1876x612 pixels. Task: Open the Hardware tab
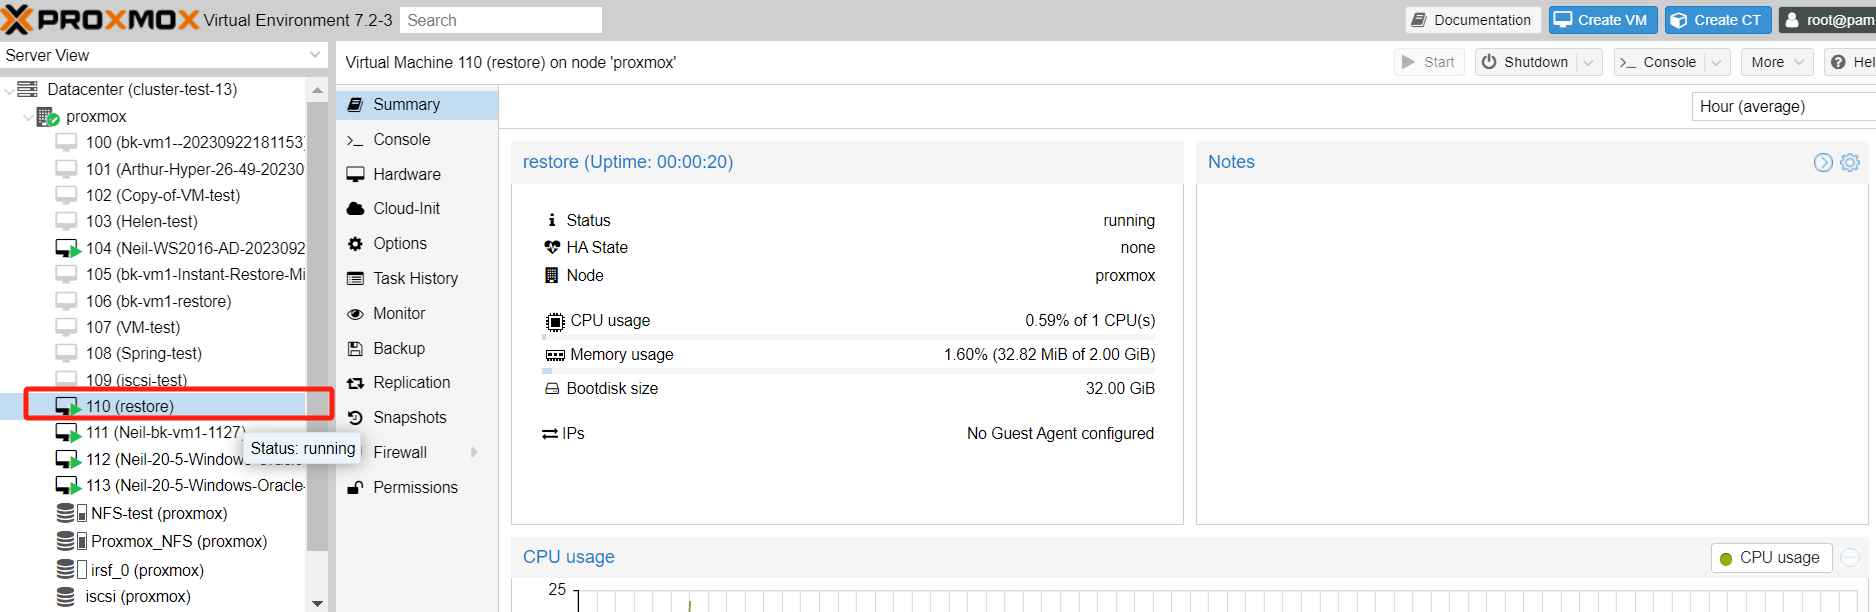(417, 174)
